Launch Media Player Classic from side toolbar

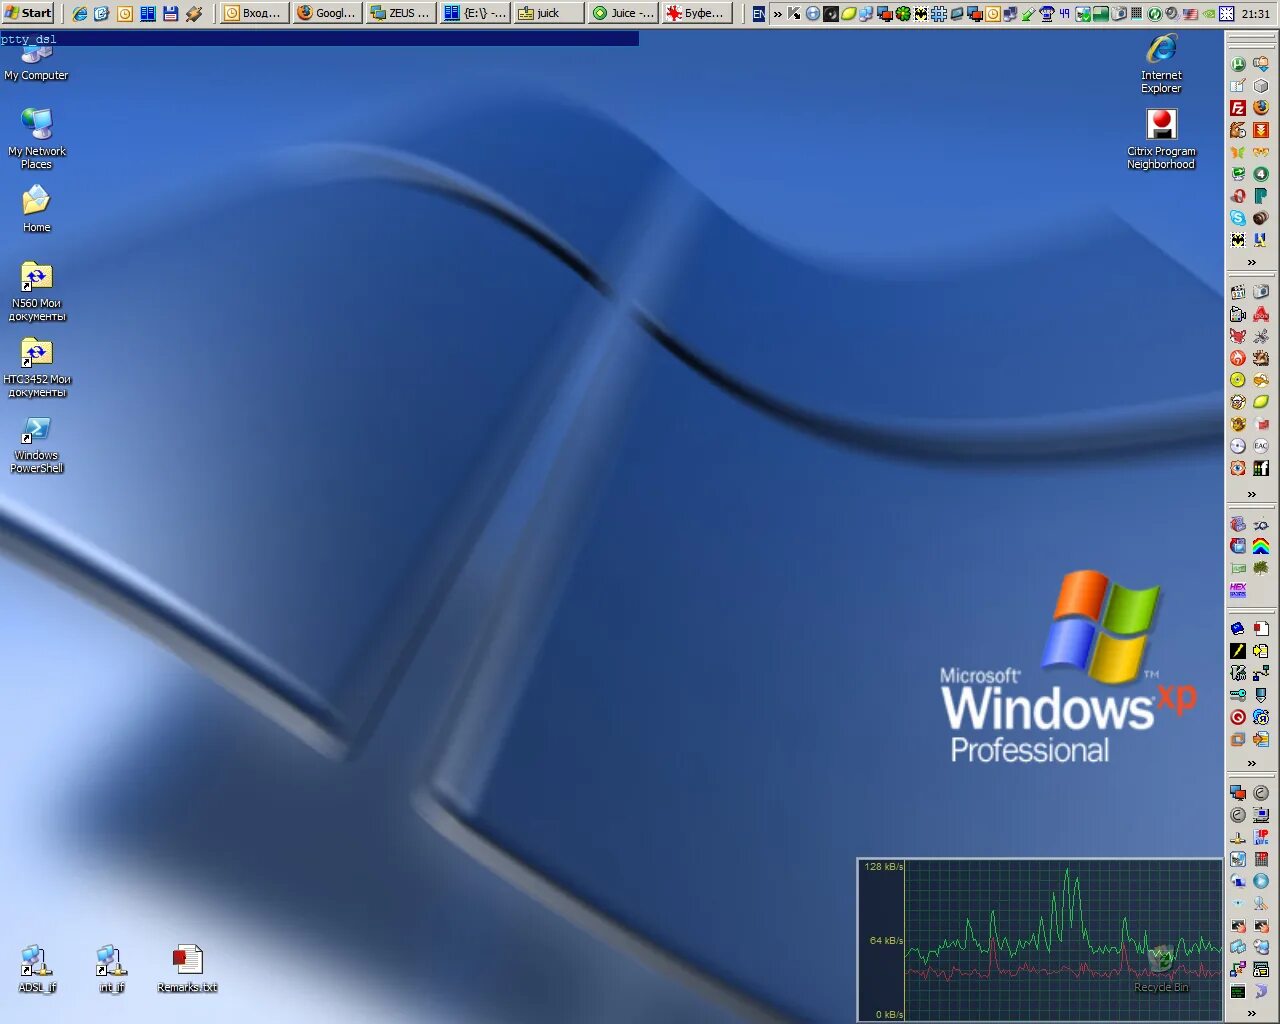(1238, 291)
